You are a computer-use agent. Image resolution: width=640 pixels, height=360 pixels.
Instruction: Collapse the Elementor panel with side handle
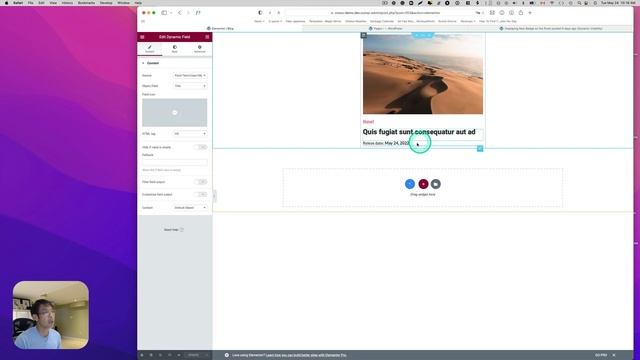click(215, 196)
